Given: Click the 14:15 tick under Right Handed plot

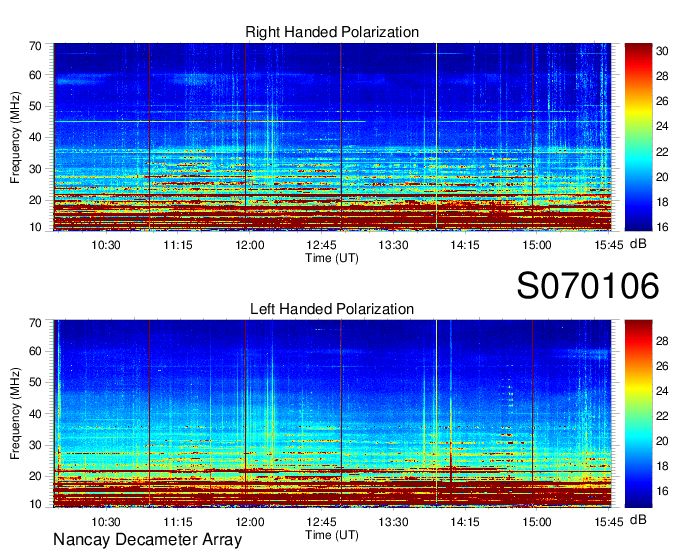Looking at the screenshot, I should [x=465, y=245].
